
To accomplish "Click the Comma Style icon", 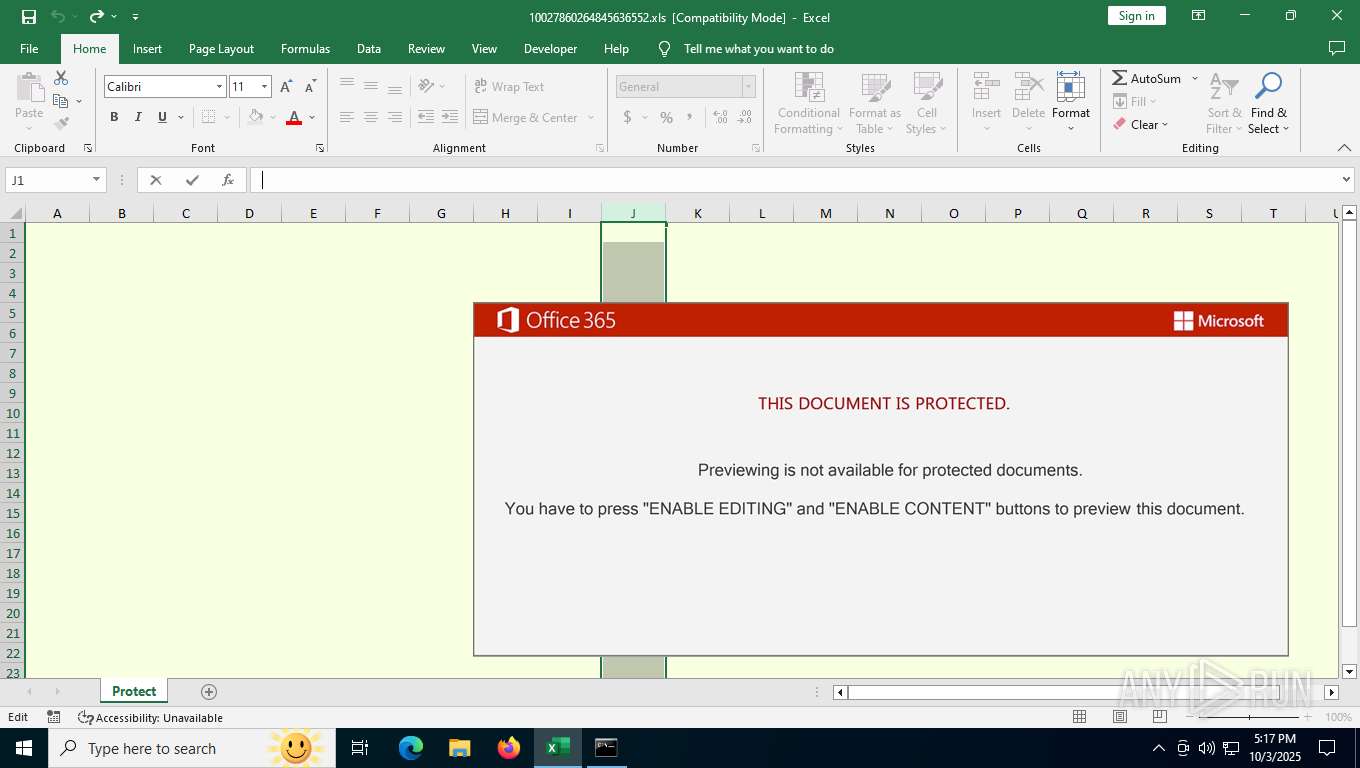I will [x=690, y=117].
